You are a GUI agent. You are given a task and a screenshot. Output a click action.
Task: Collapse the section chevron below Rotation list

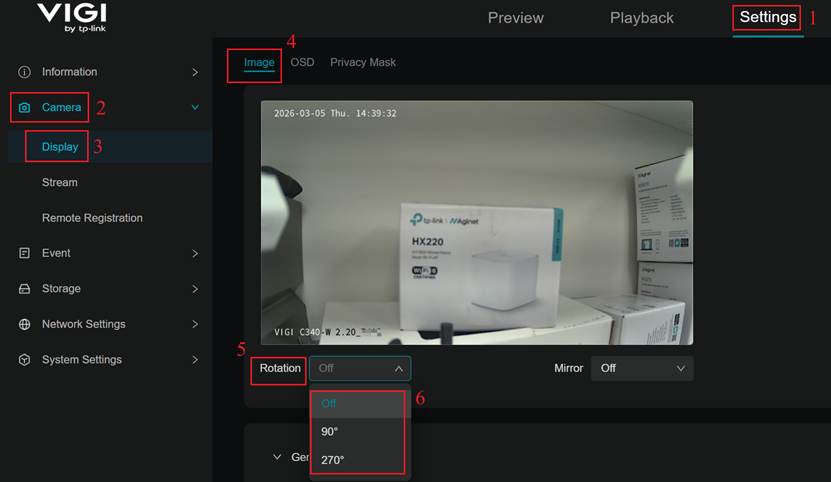(277, 457)
